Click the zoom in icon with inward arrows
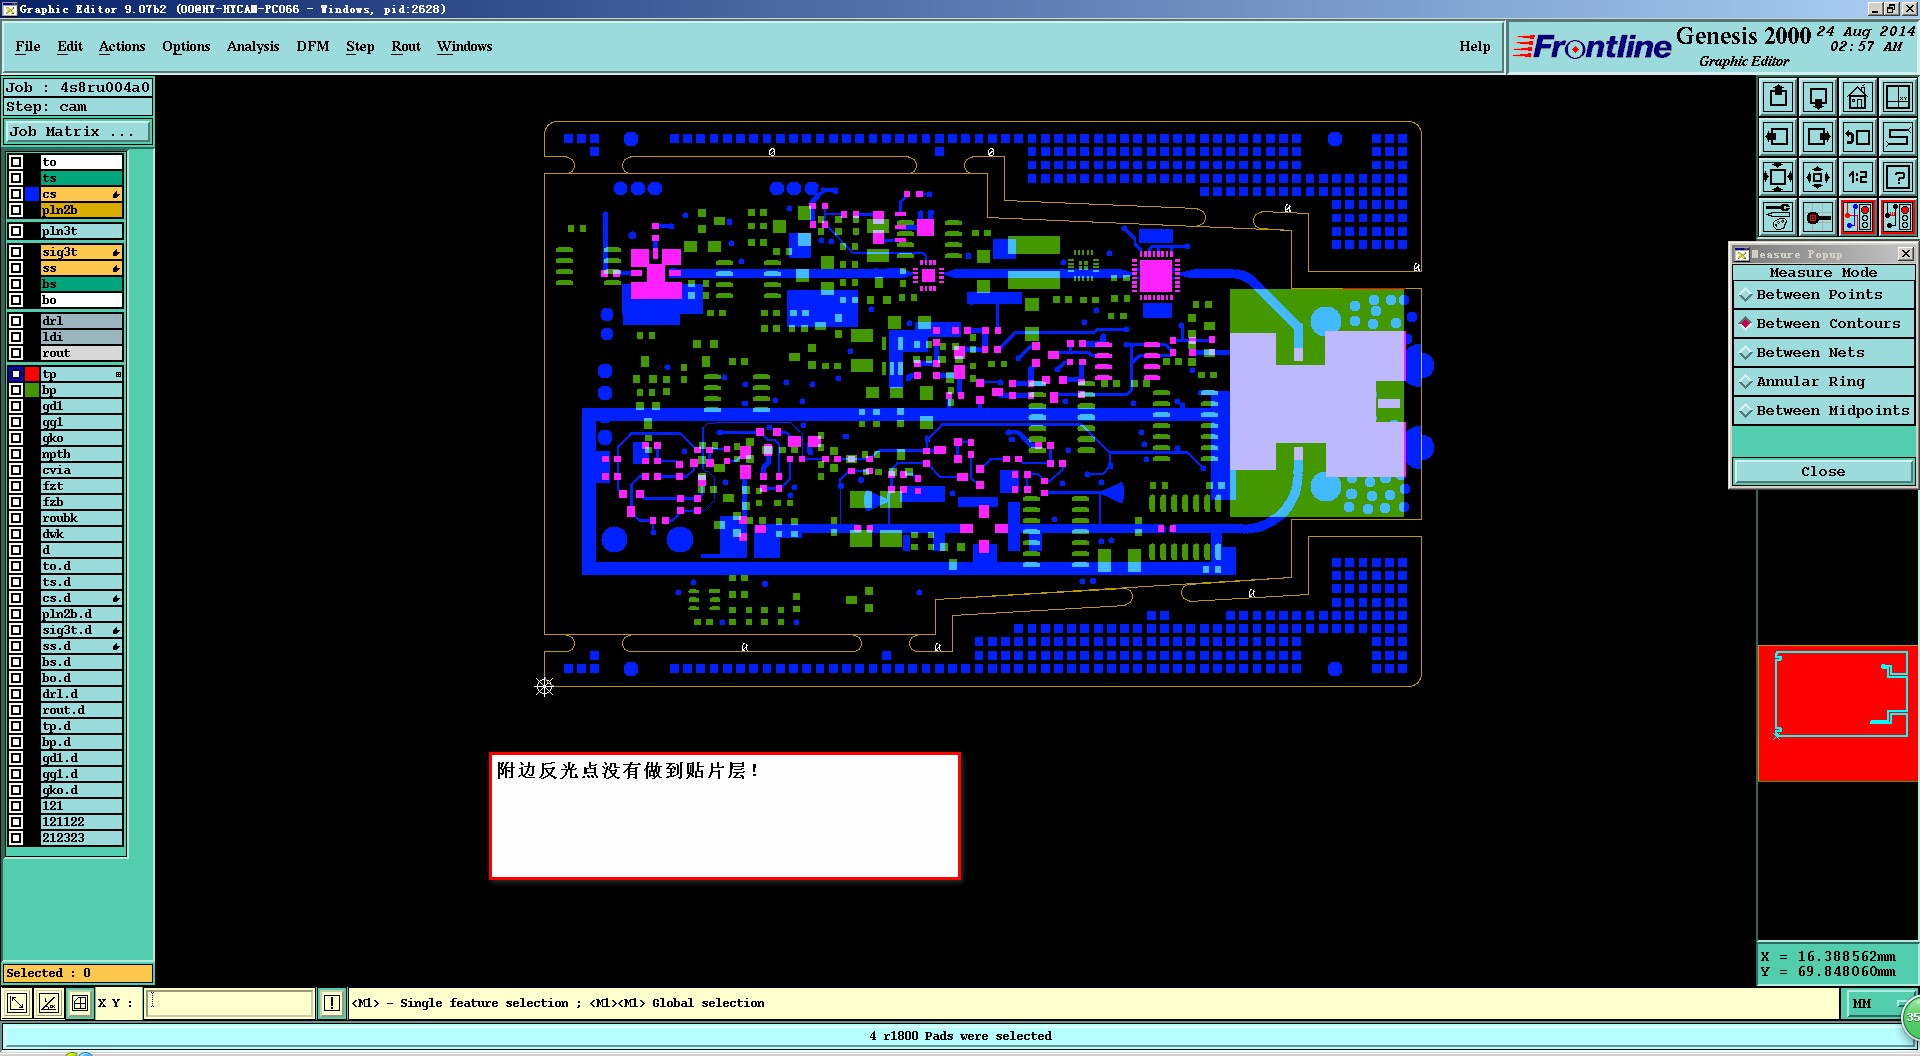1920x1056 pixels. coord(1778,177)
